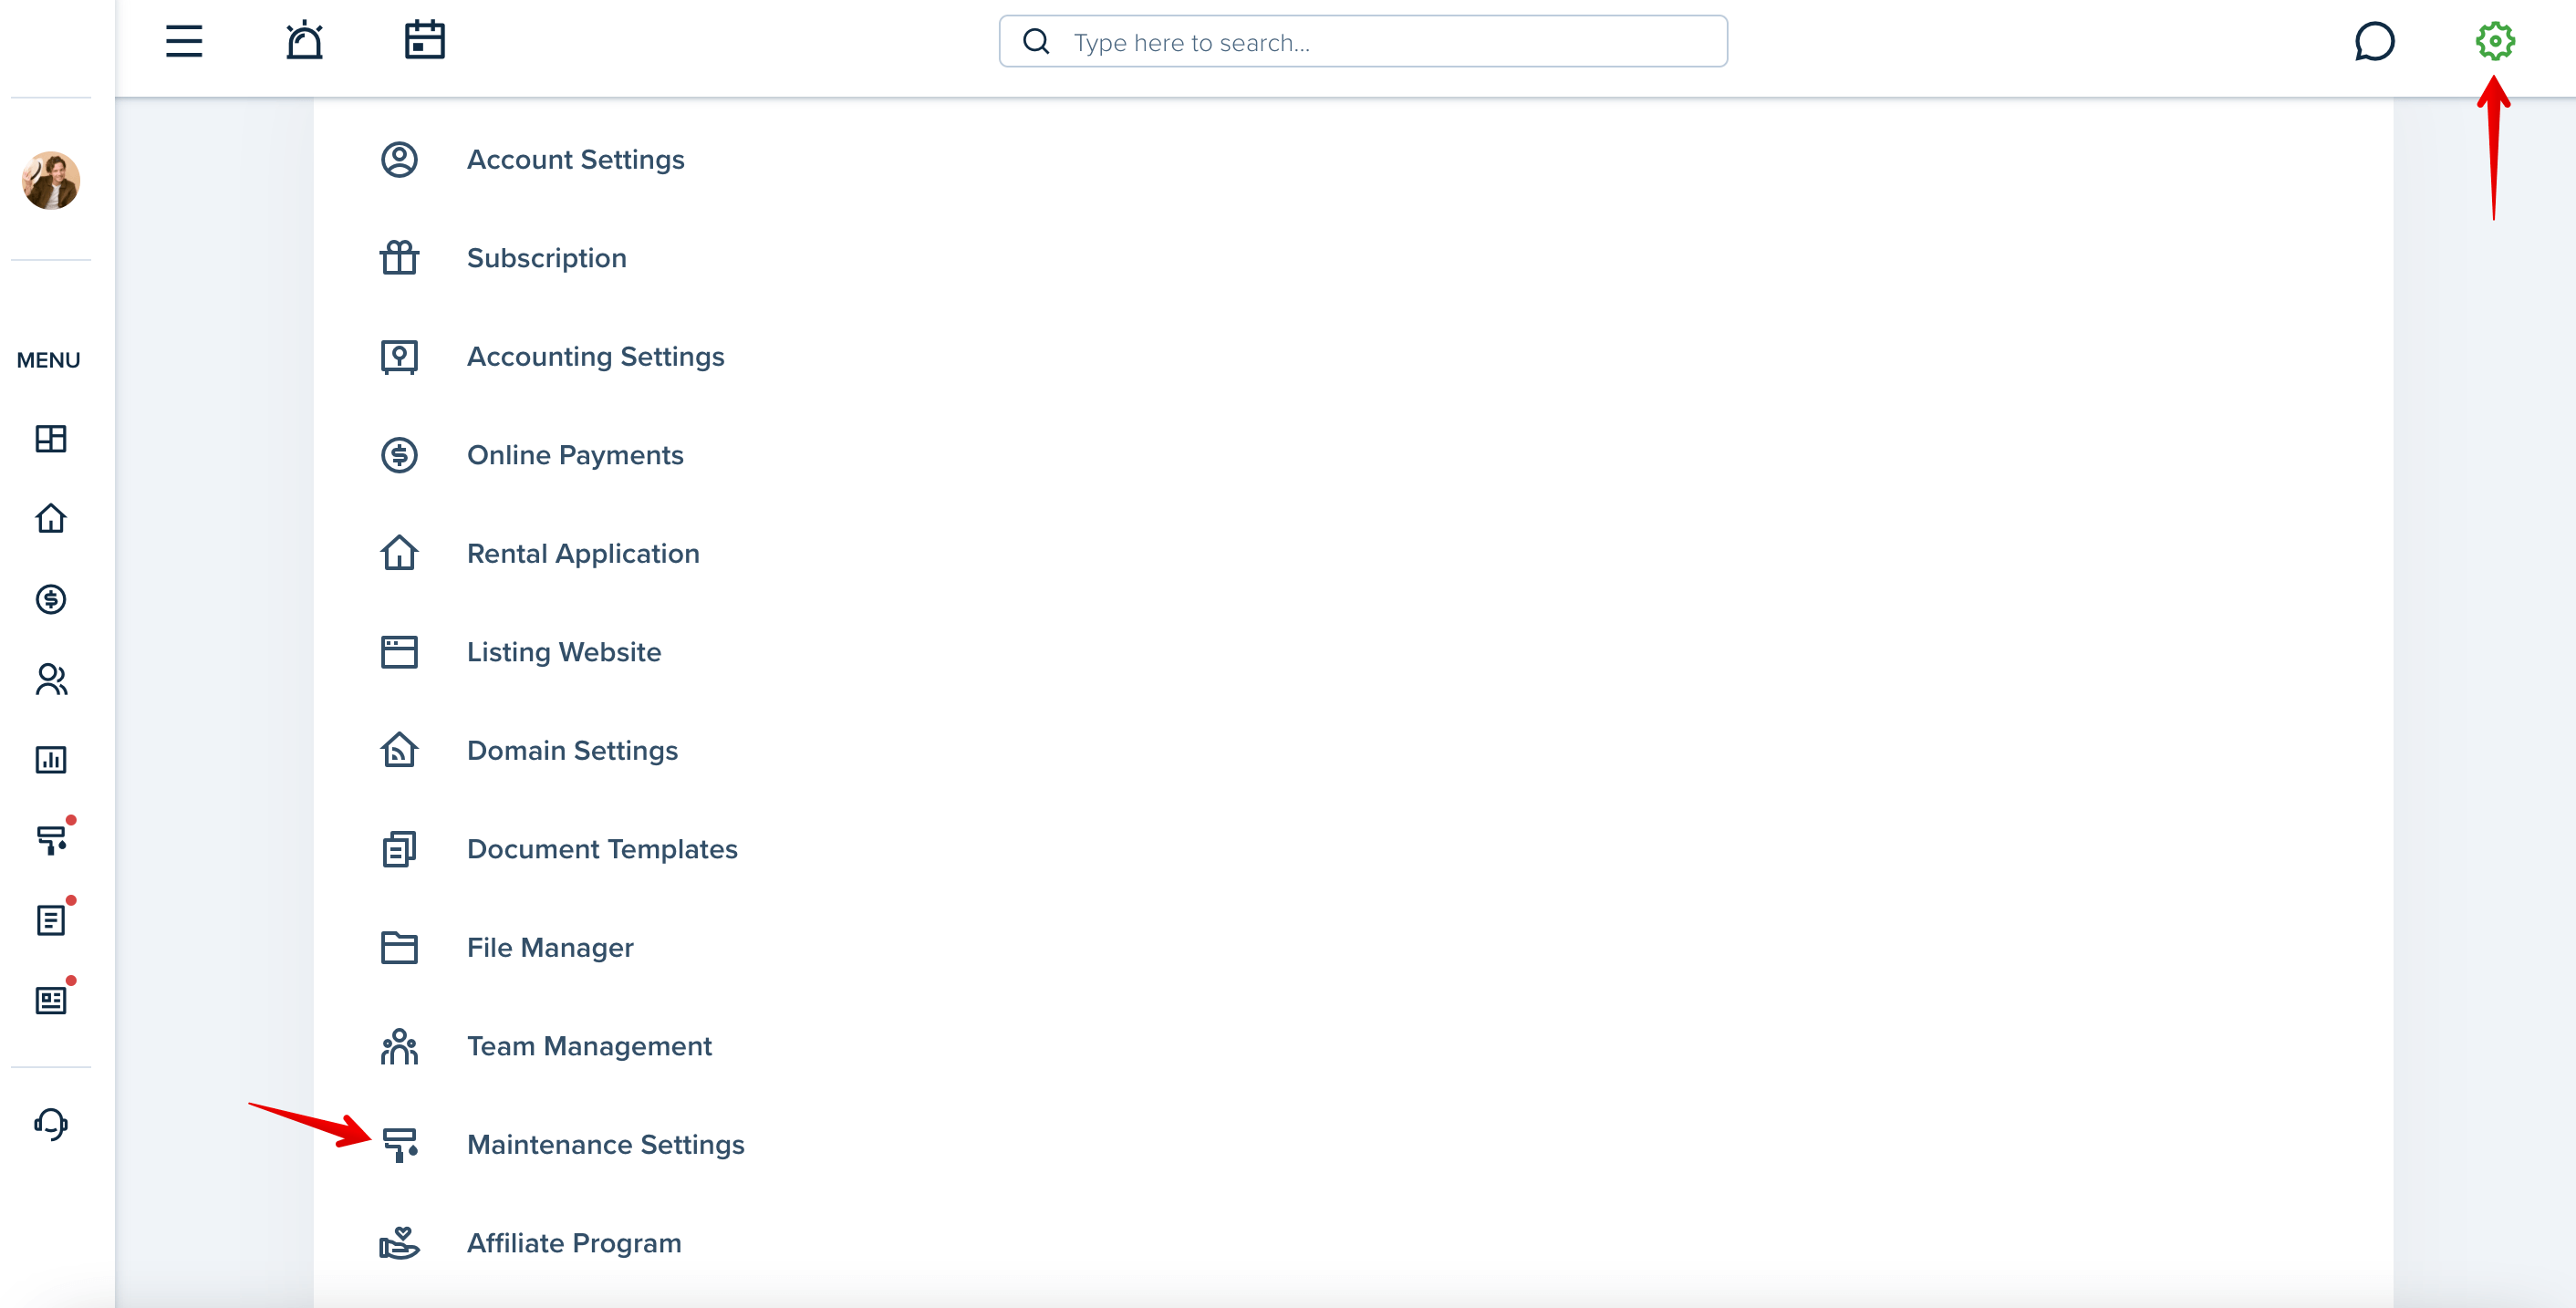Image resolution: width=2576 pixels, height=1308 pixels.
Task: Open the hamburger menu icon
Action: click(184, 41)
